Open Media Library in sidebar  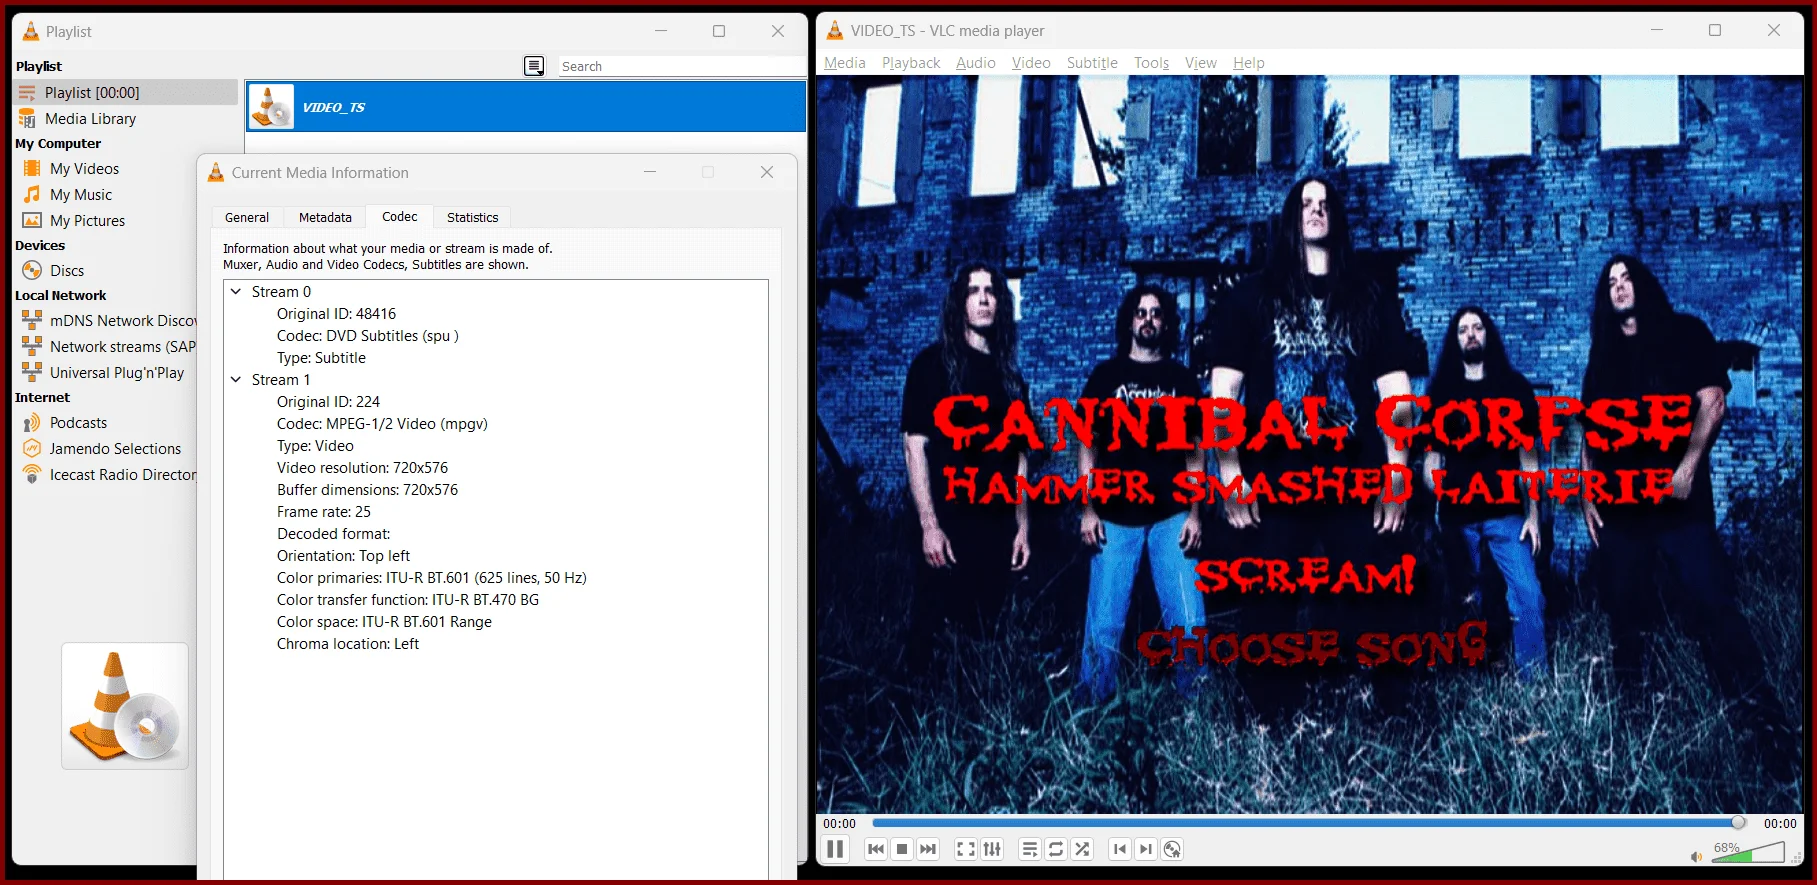pos(90,118)
